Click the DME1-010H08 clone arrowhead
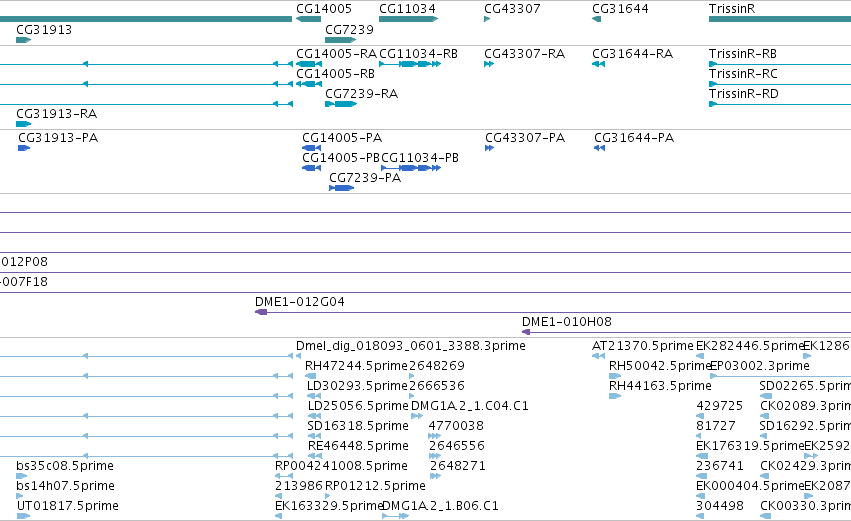The image size is (851, 521). [x=526, y=332]
